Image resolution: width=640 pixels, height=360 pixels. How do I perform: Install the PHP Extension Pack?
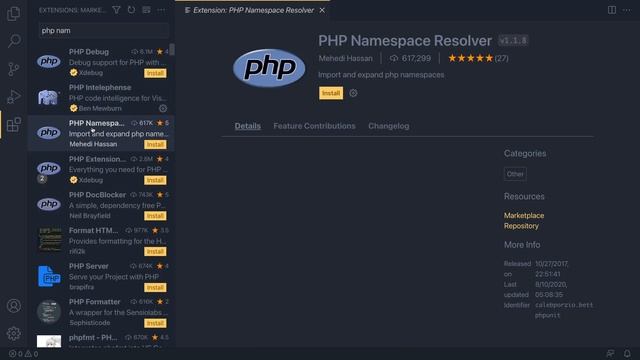[155, 180]
